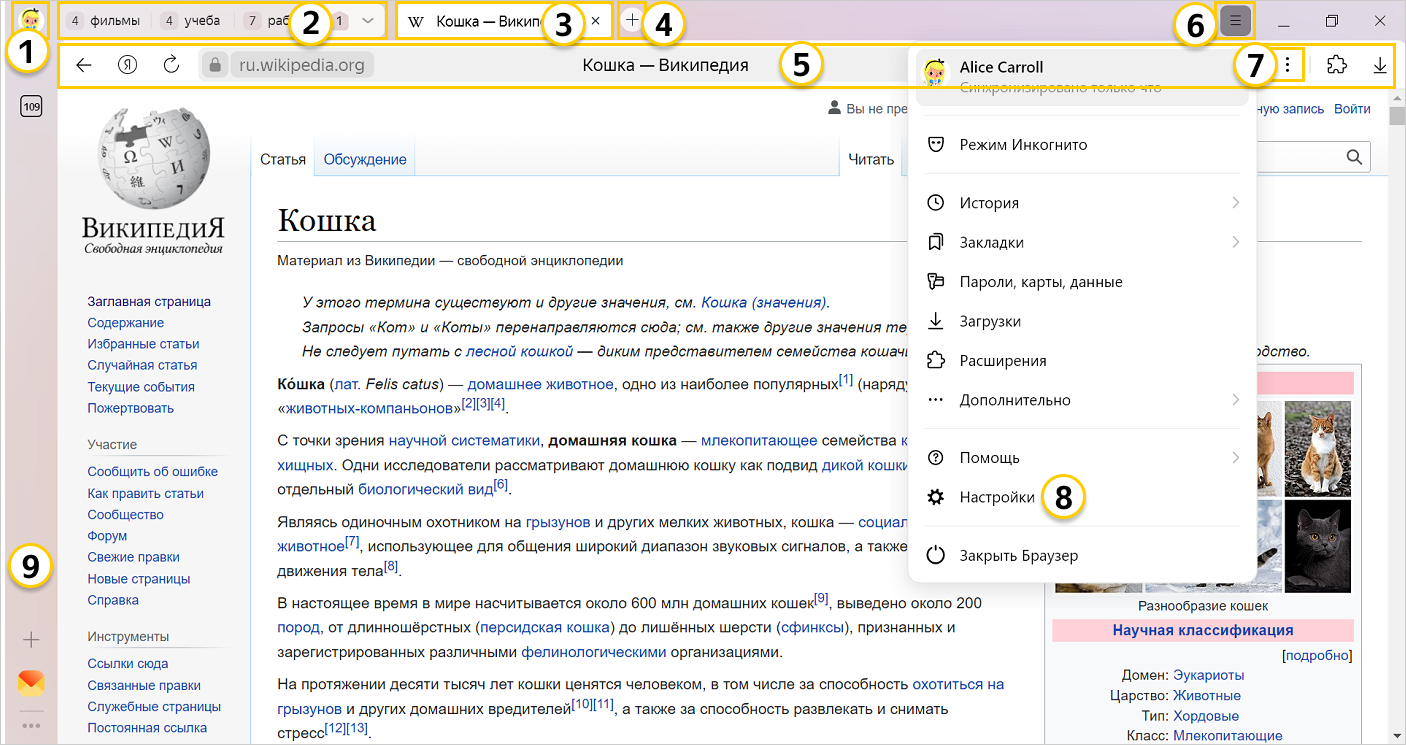
Task: Close the Кошка — Википедия tab
Action: pos(596,20)
